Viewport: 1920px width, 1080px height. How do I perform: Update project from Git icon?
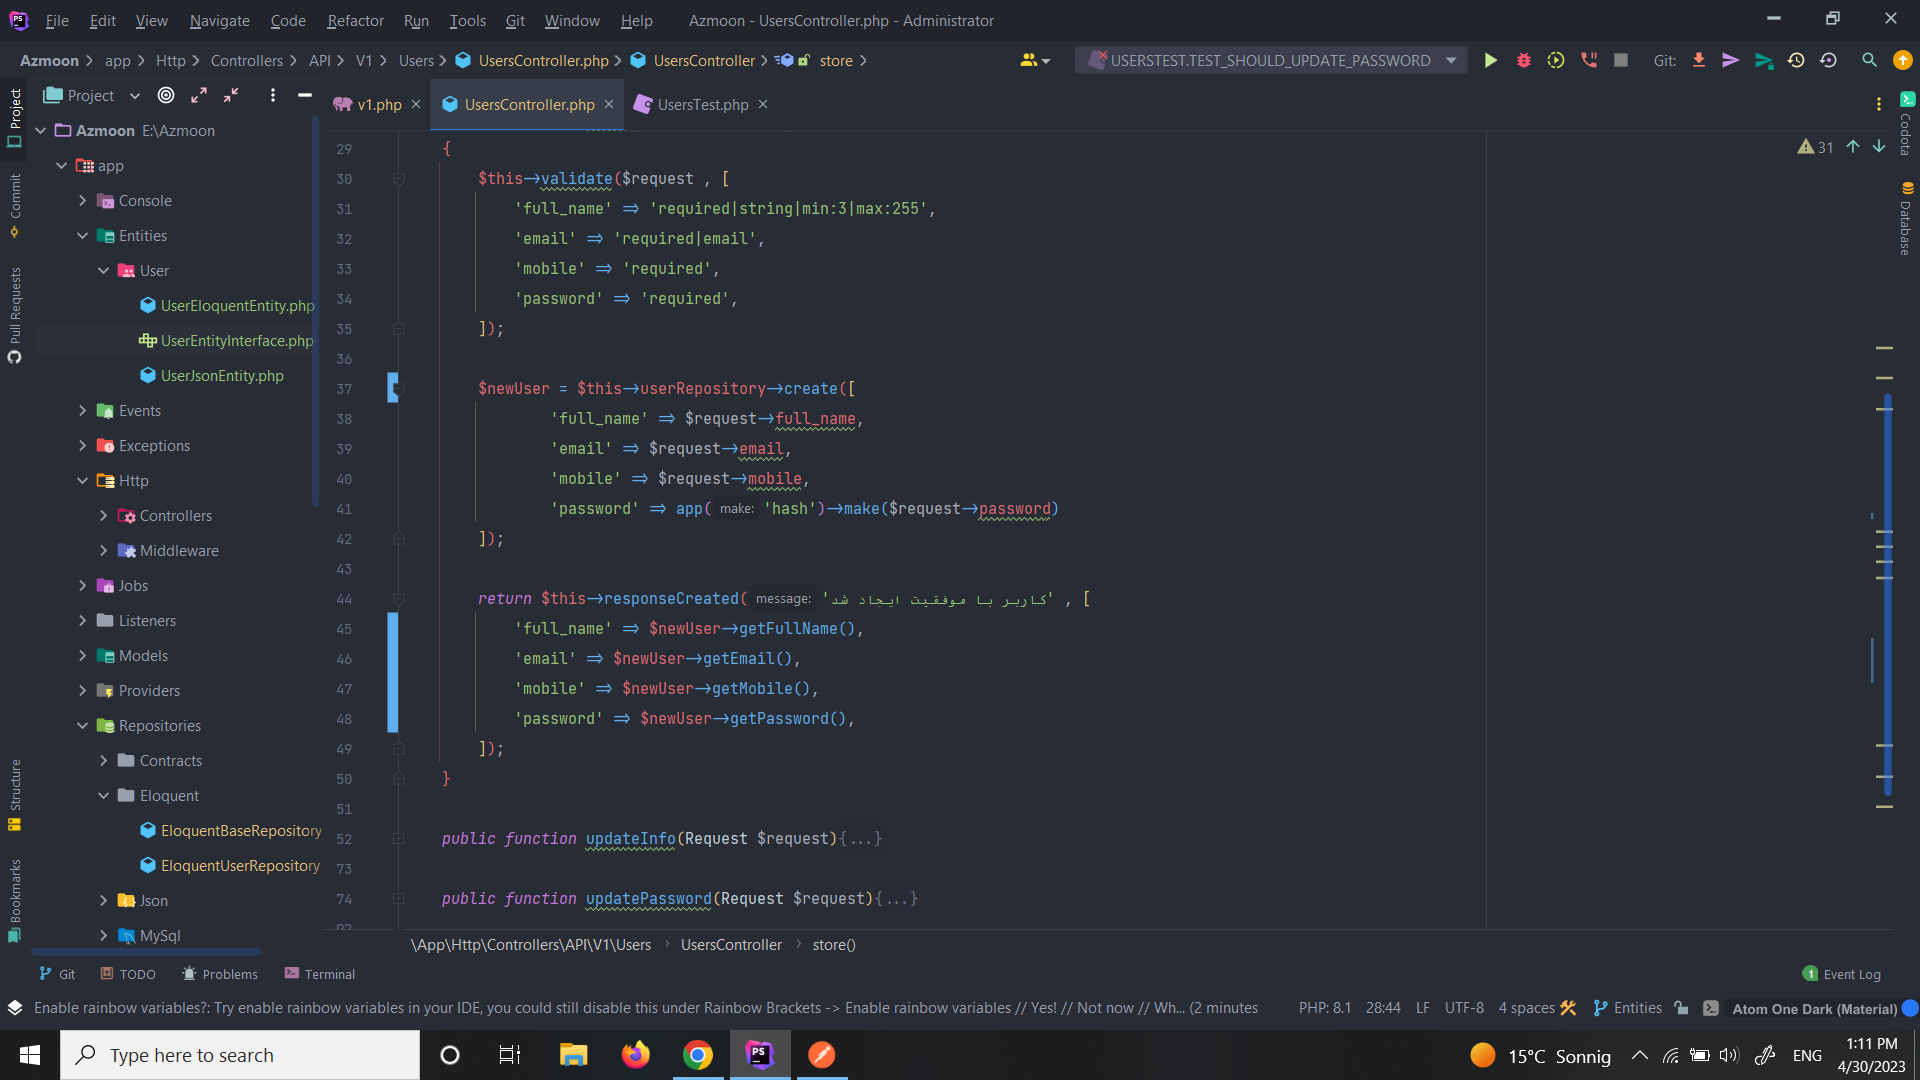pyautogui.click(x=1698, y=61)
